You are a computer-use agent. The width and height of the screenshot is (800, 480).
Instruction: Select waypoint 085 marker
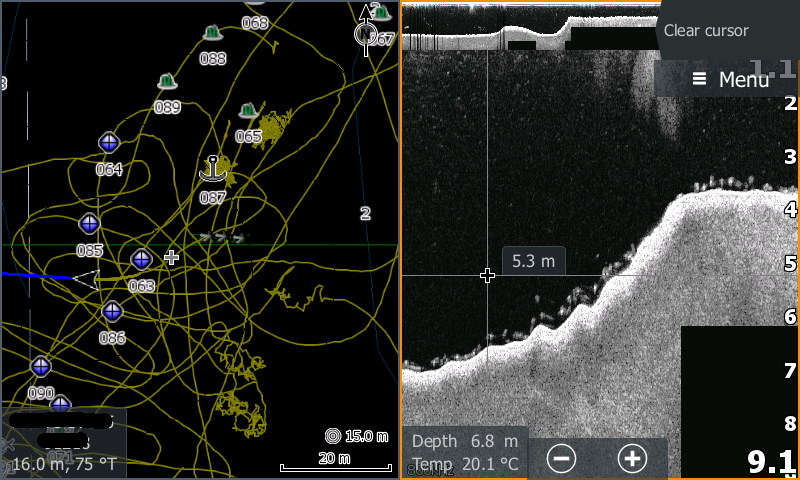pos(90,223)
